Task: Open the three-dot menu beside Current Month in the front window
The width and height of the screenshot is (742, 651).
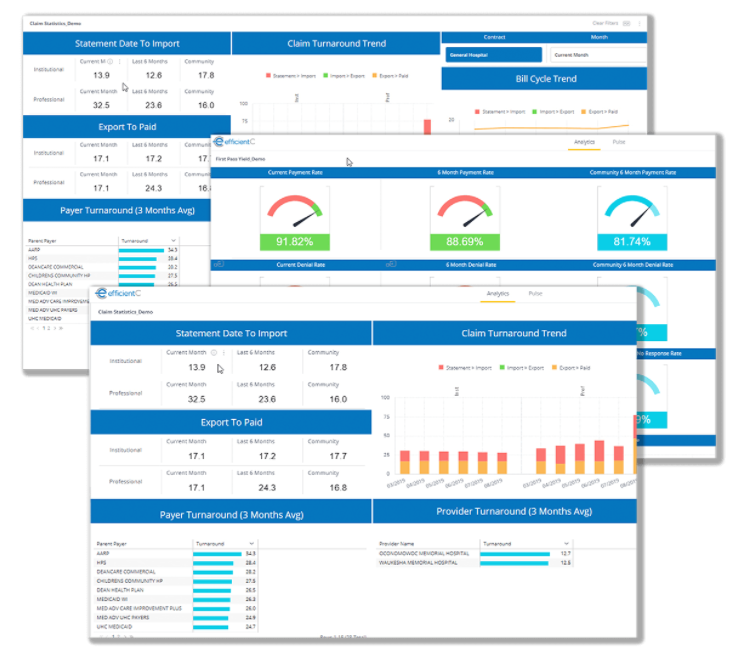Action: 222,353
